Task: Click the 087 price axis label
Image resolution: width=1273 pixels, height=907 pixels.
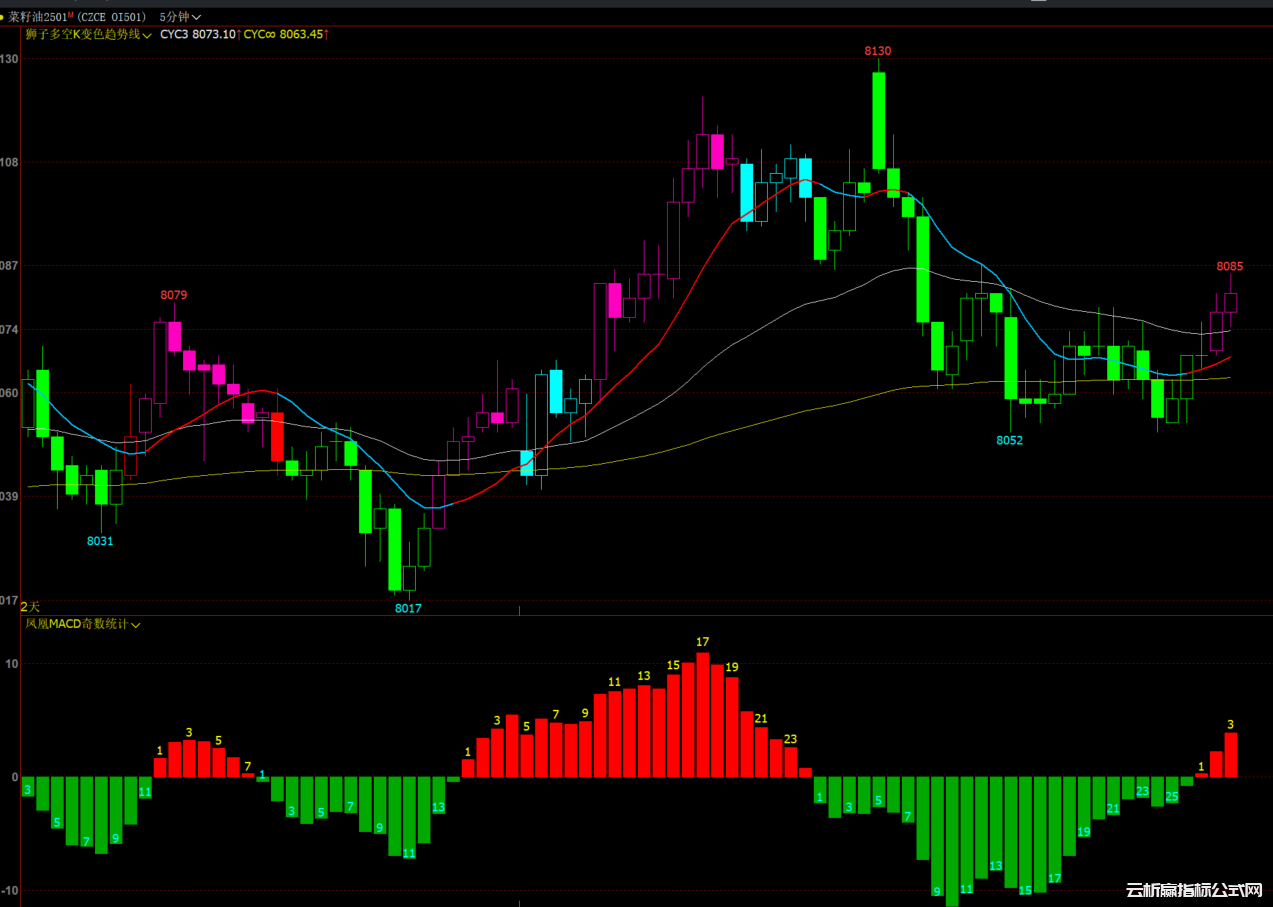Action: point(10,266)
